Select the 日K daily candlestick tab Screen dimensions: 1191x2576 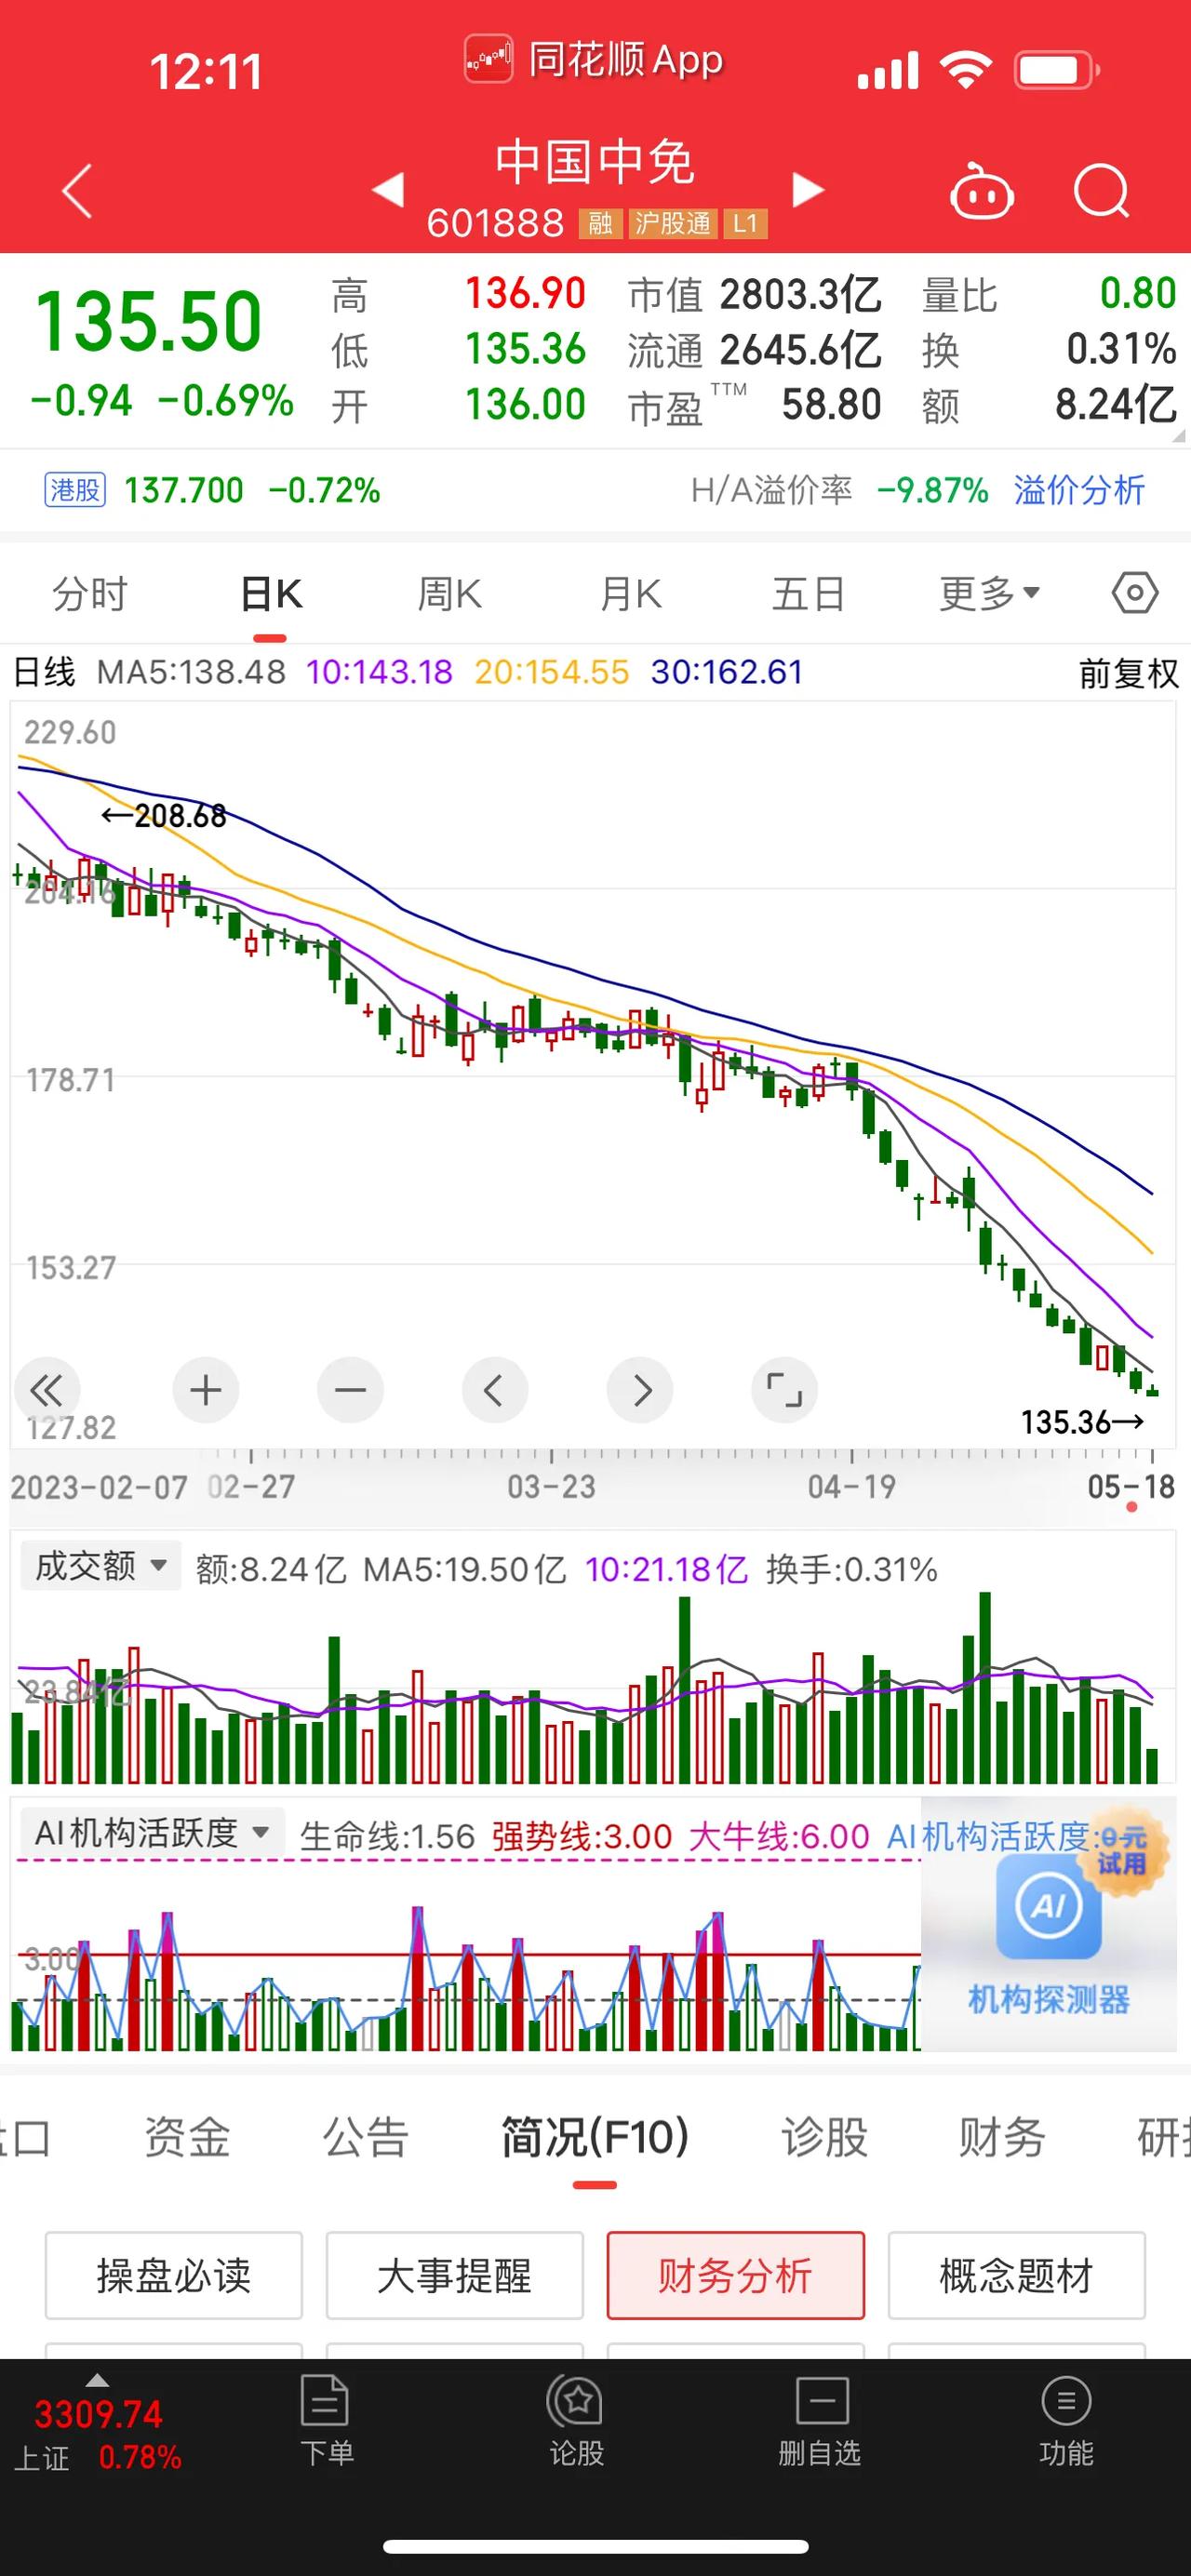[x=271, y=594]
